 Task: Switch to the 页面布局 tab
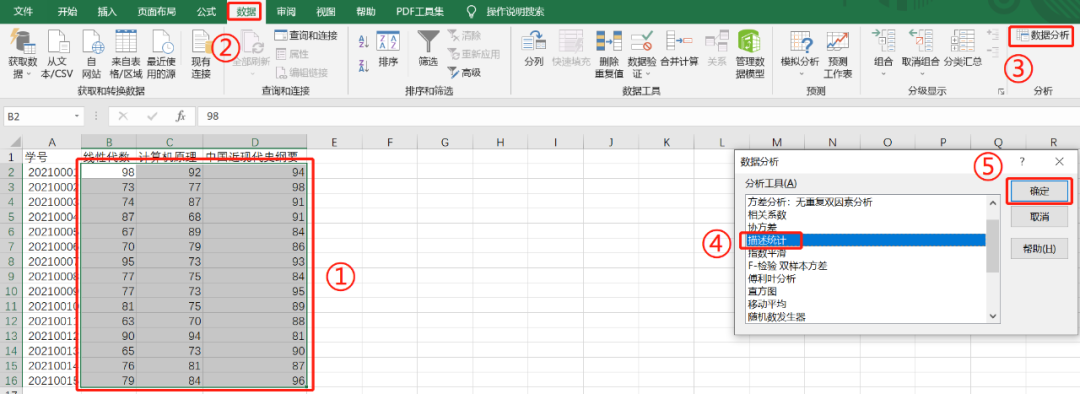(157, 11)
